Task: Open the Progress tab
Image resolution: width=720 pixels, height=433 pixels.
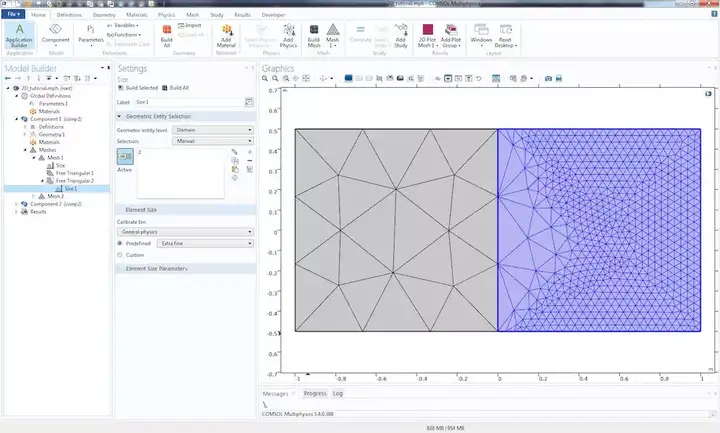Action: pyautogui.click(x=315, y=394)
